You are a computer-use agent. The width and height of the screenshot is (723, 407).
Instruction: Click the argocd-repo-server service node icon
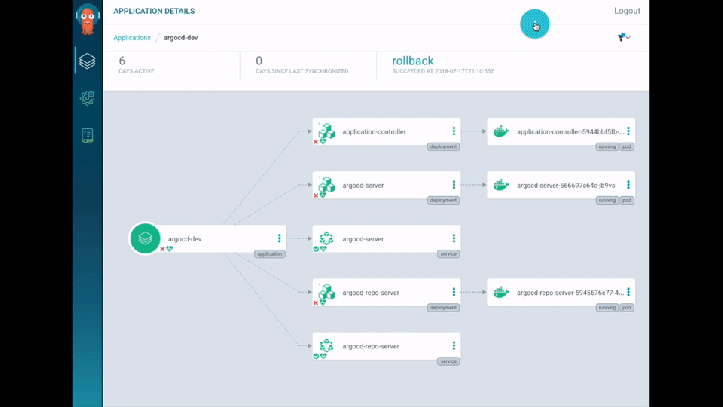coord(326,346)
